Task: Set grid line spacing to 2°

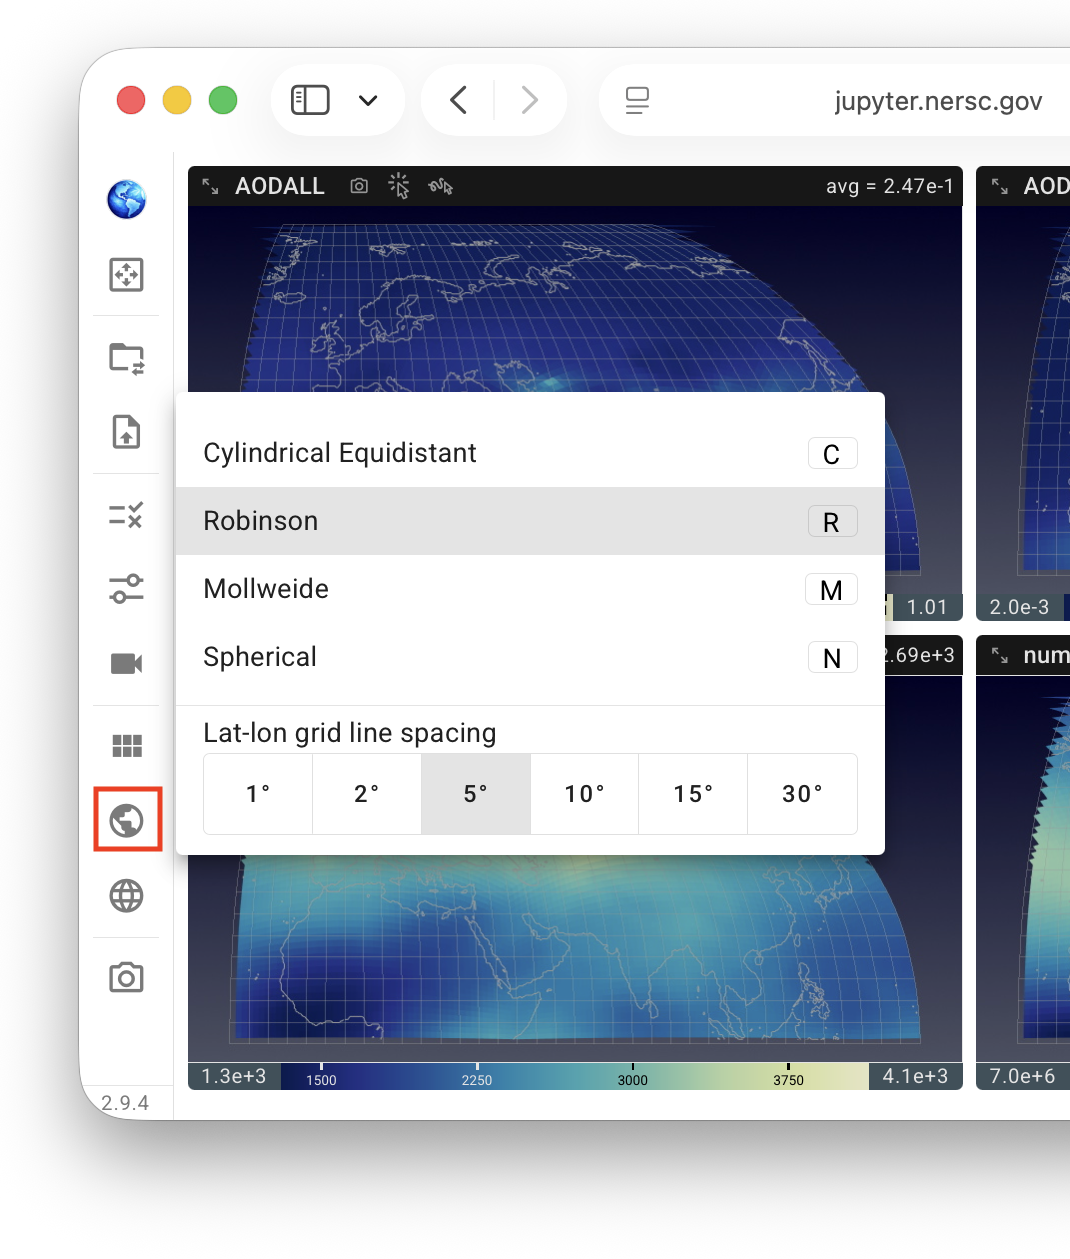Action: (x=367, y=794)
